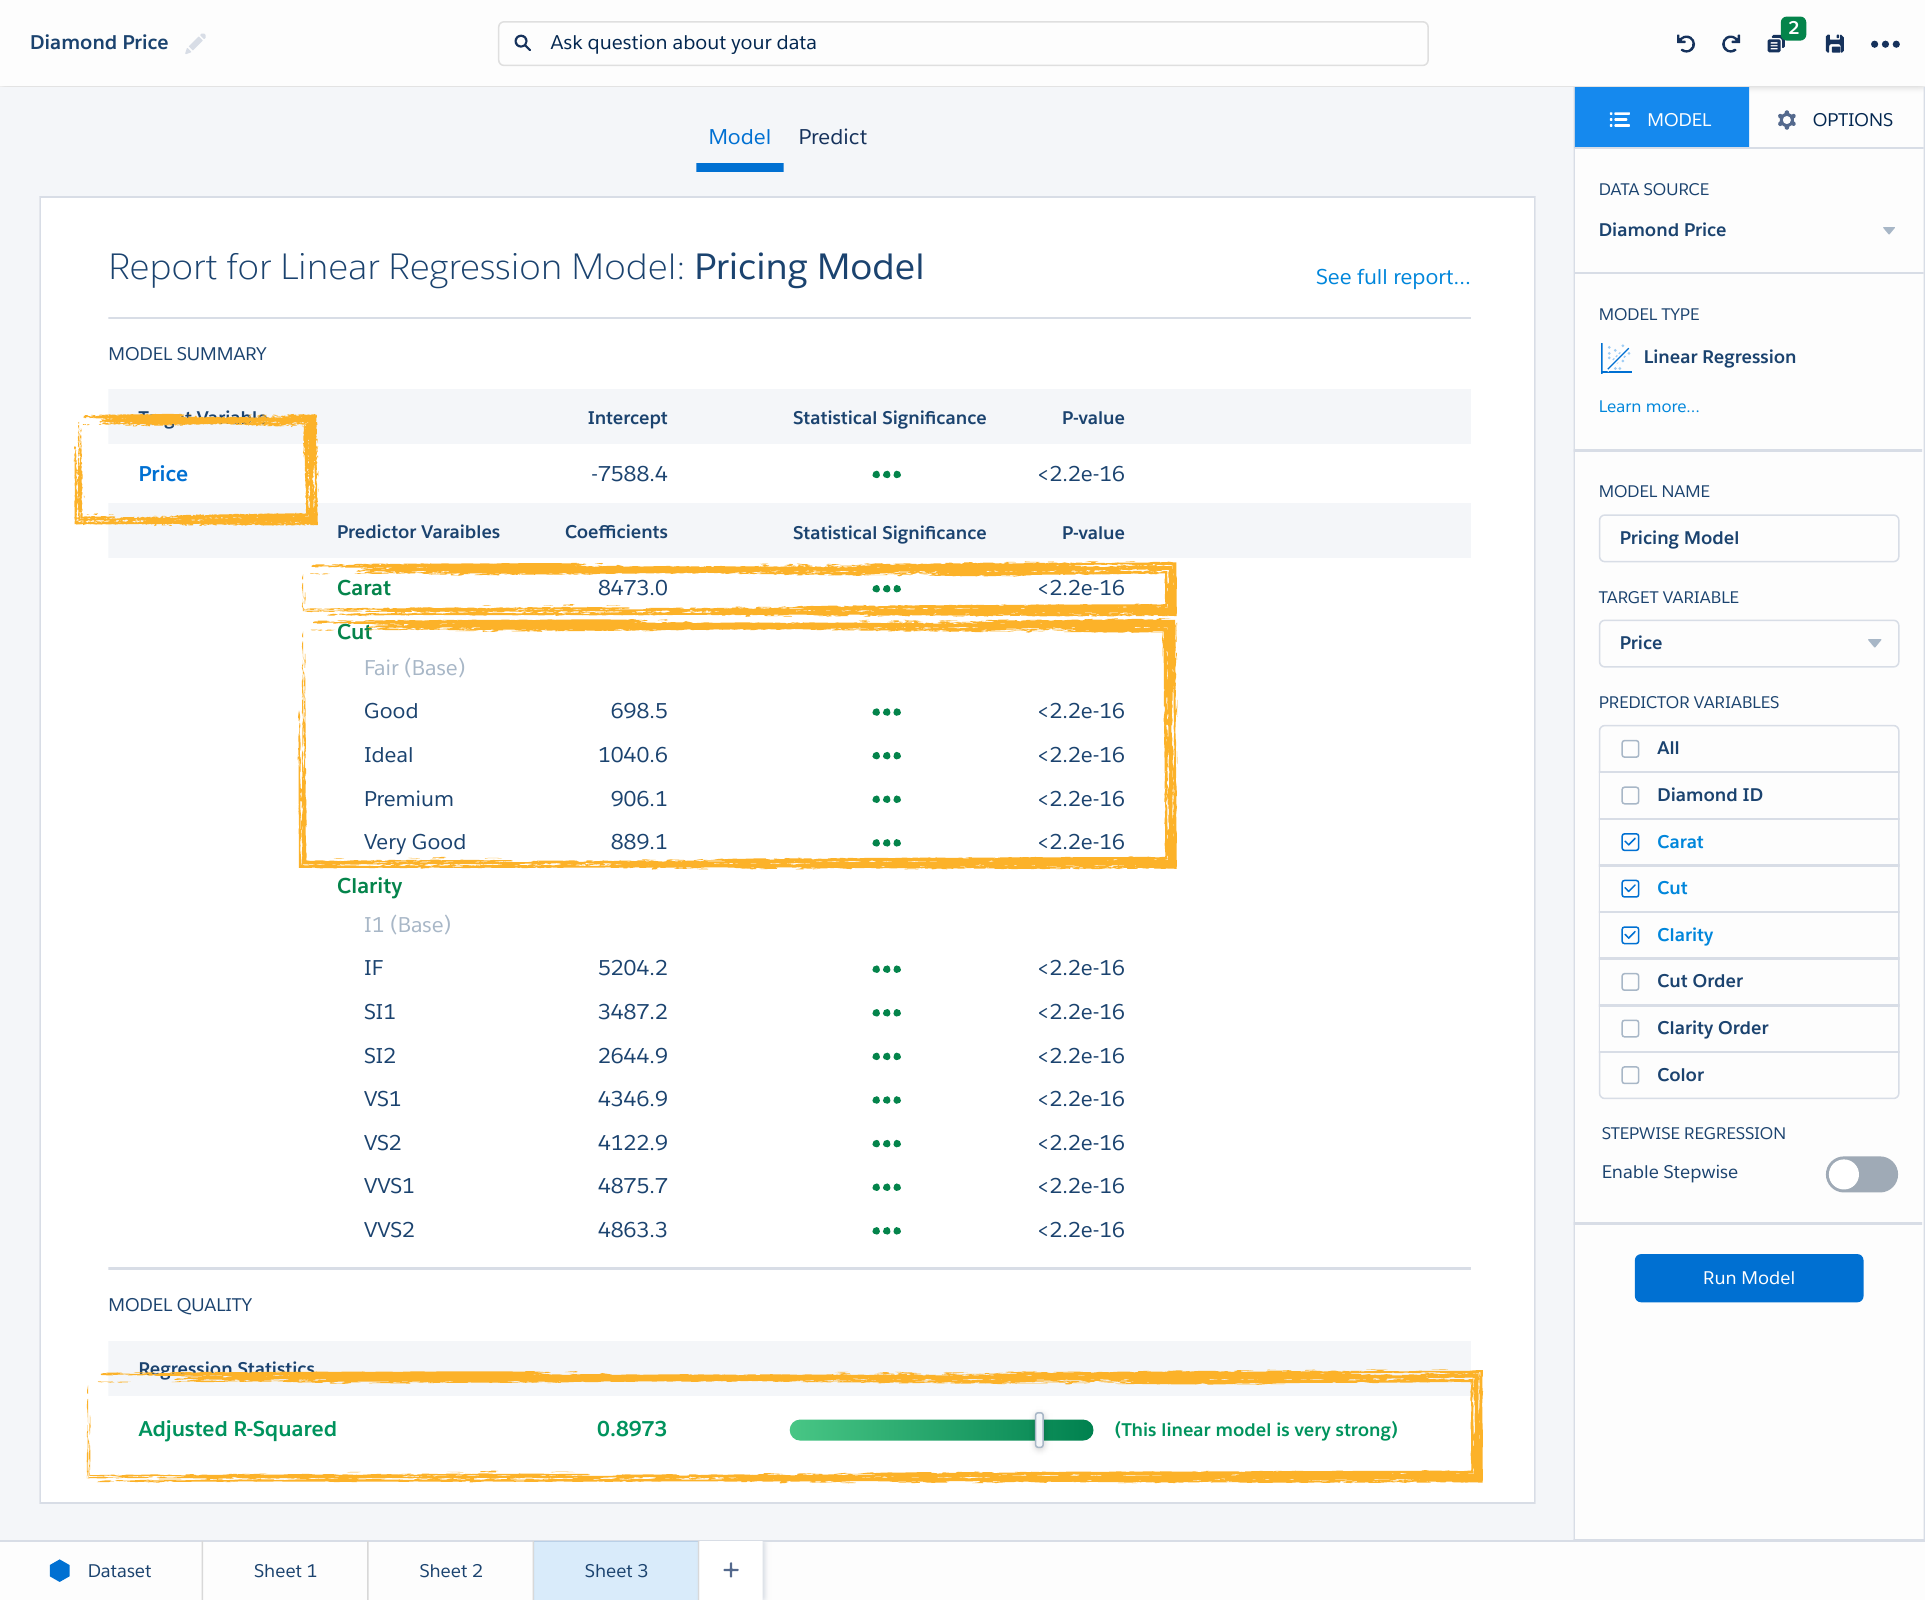Click the Run Model button

[1748, 1278]
